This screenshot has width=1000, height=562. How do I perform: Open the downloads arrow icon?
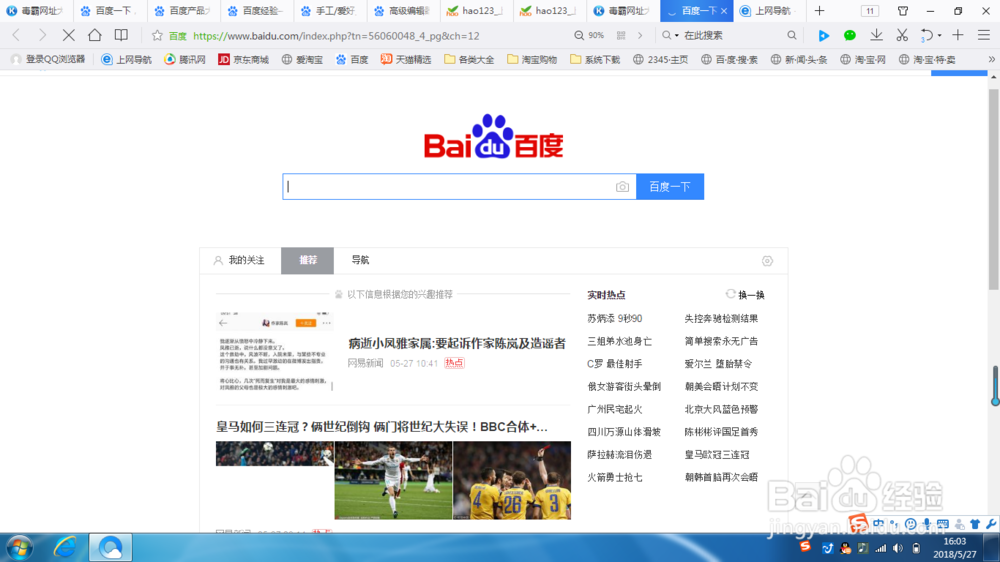click(x=876, y=35)
